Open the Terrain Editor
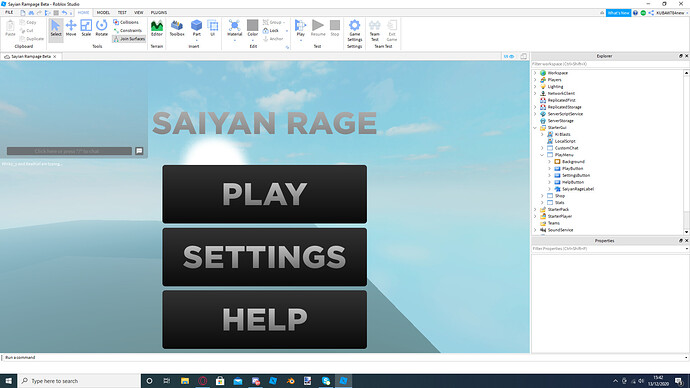 pos(157,28)
